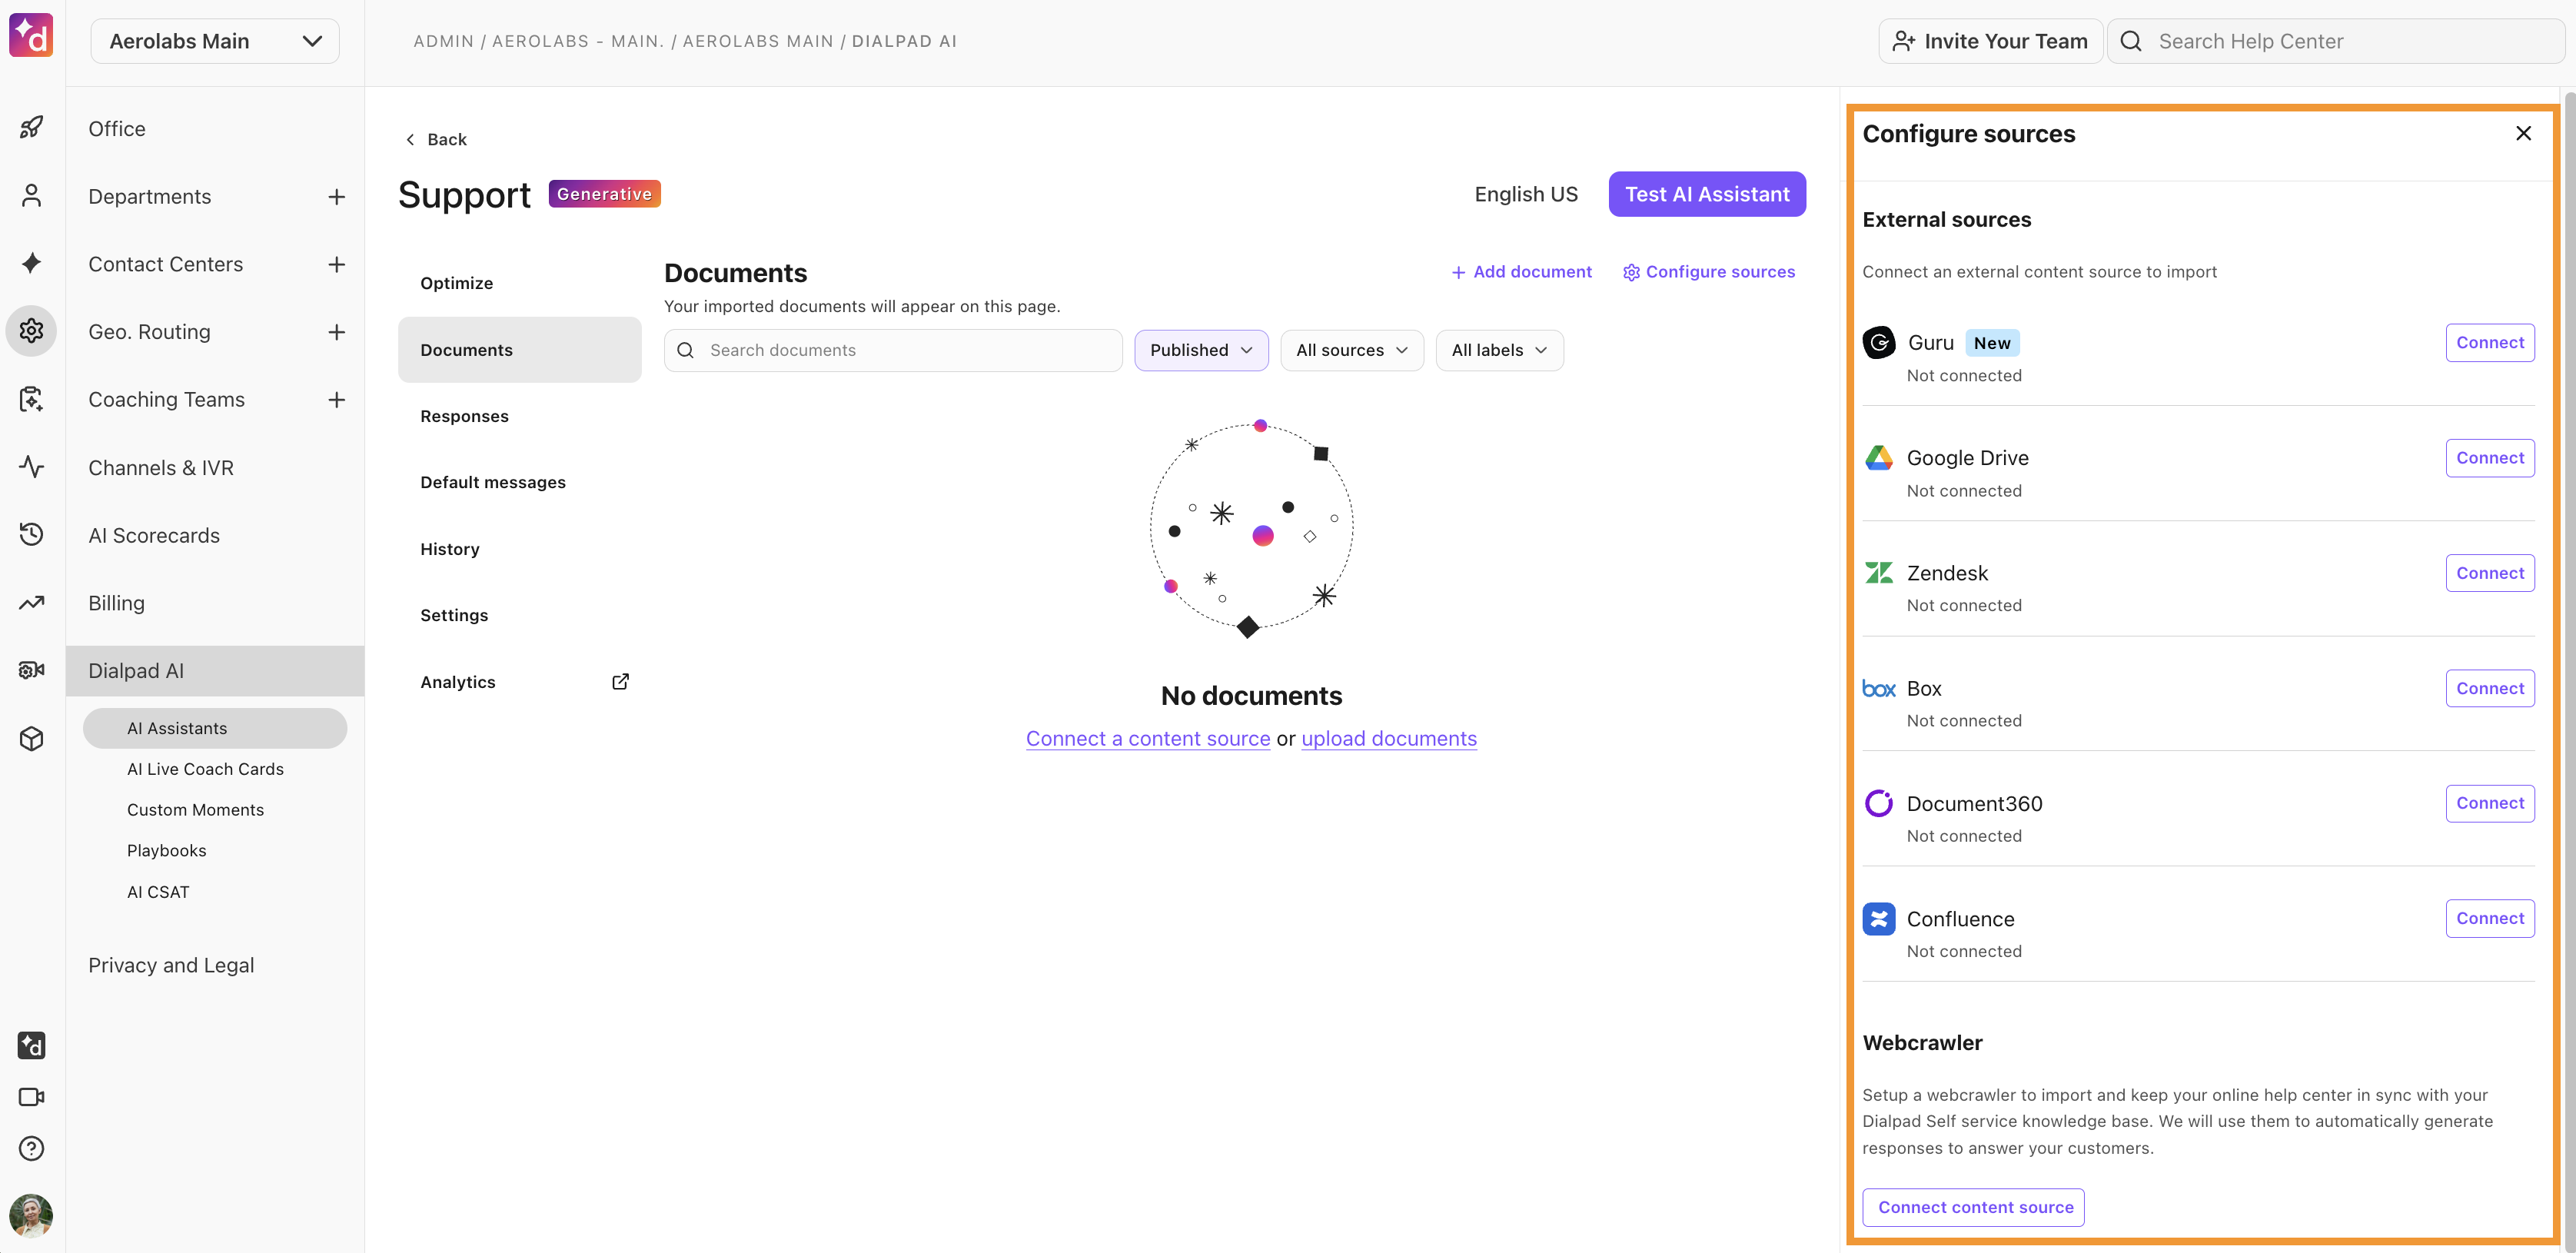Go back using the Back chevron link

435,139
